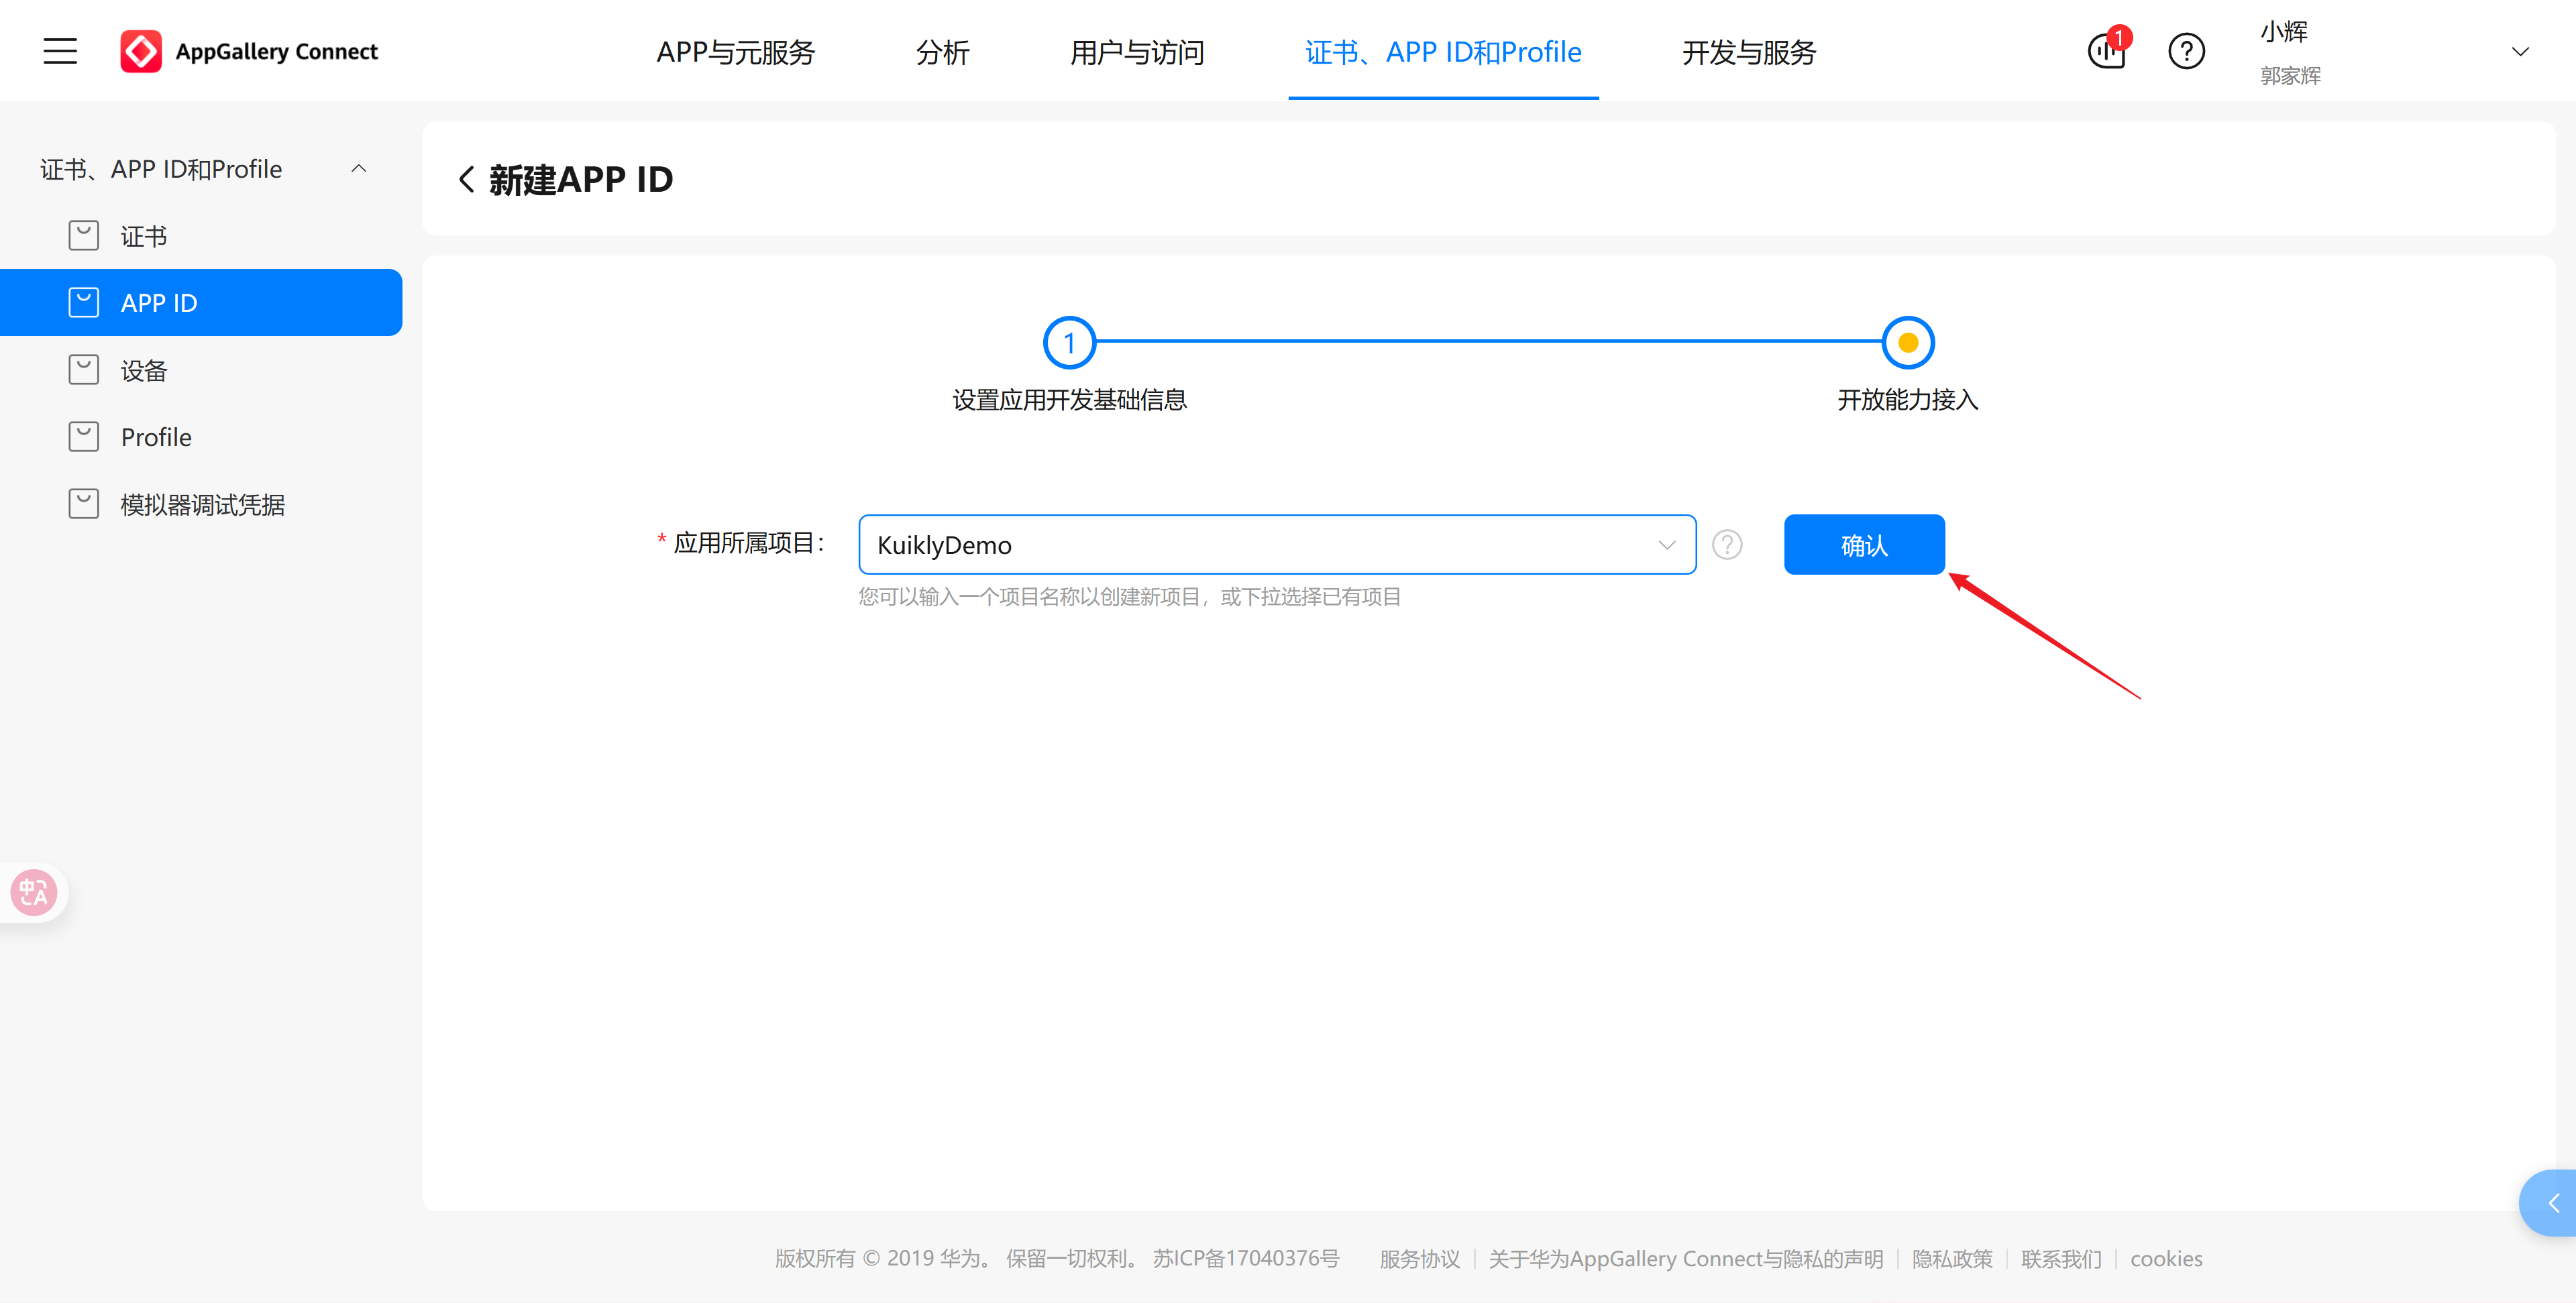Image resolution: width=2576 pixels, height=1303 pixels.
Task: Collapse the 证书、APP ID和Profile sidebar section
Action: point(358,168)
